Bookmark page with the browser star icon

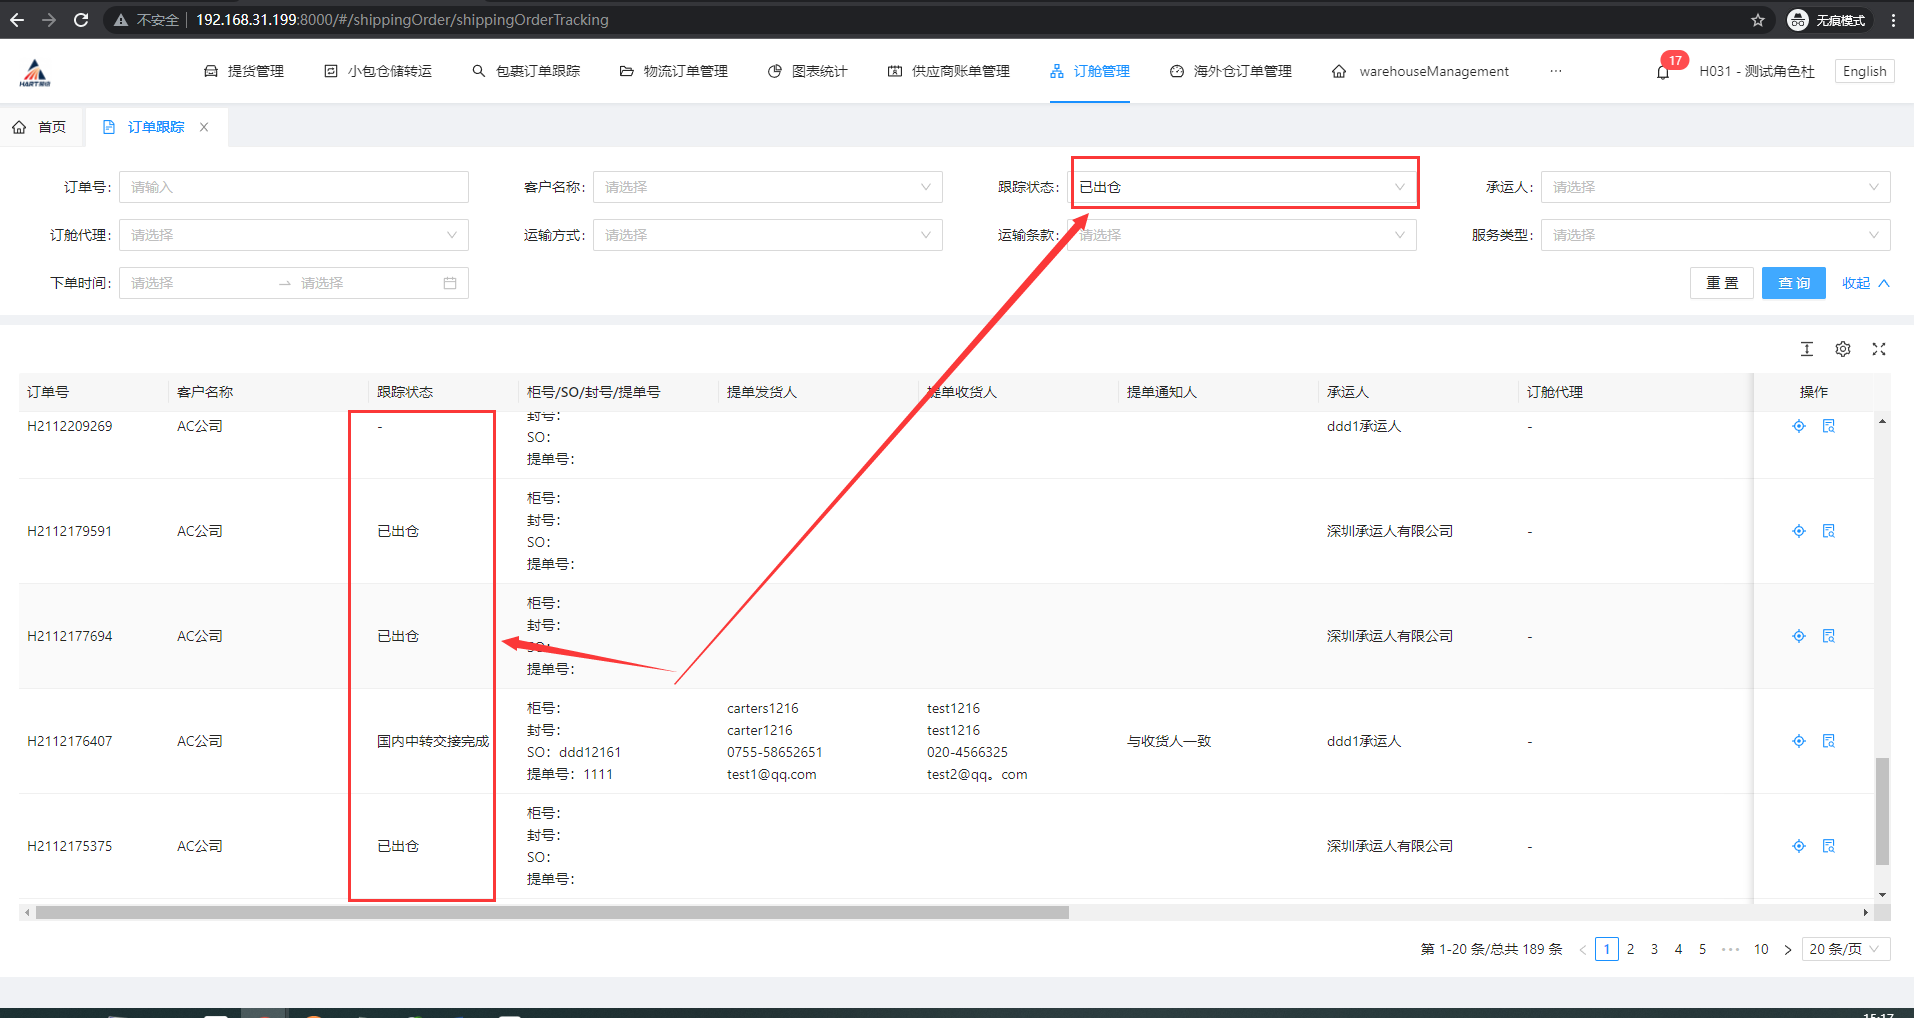pos(1758,20)
